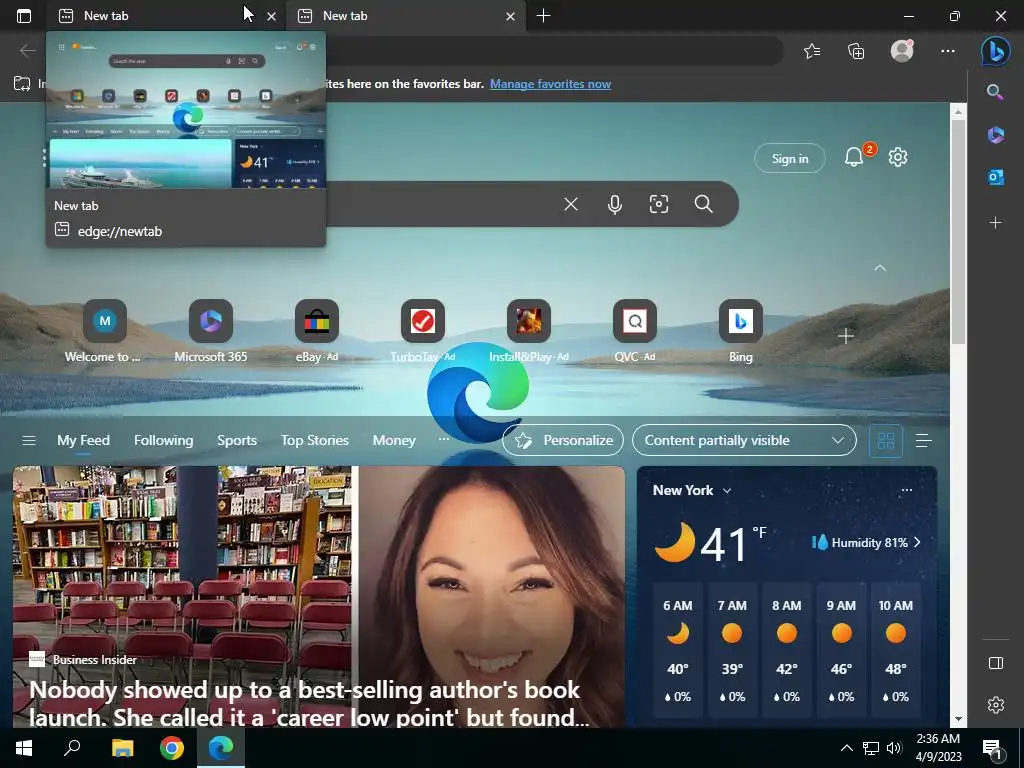Open notifications bell with badge 2
1024x768 pixels.
pyautogui.click(x=854, y=157)
